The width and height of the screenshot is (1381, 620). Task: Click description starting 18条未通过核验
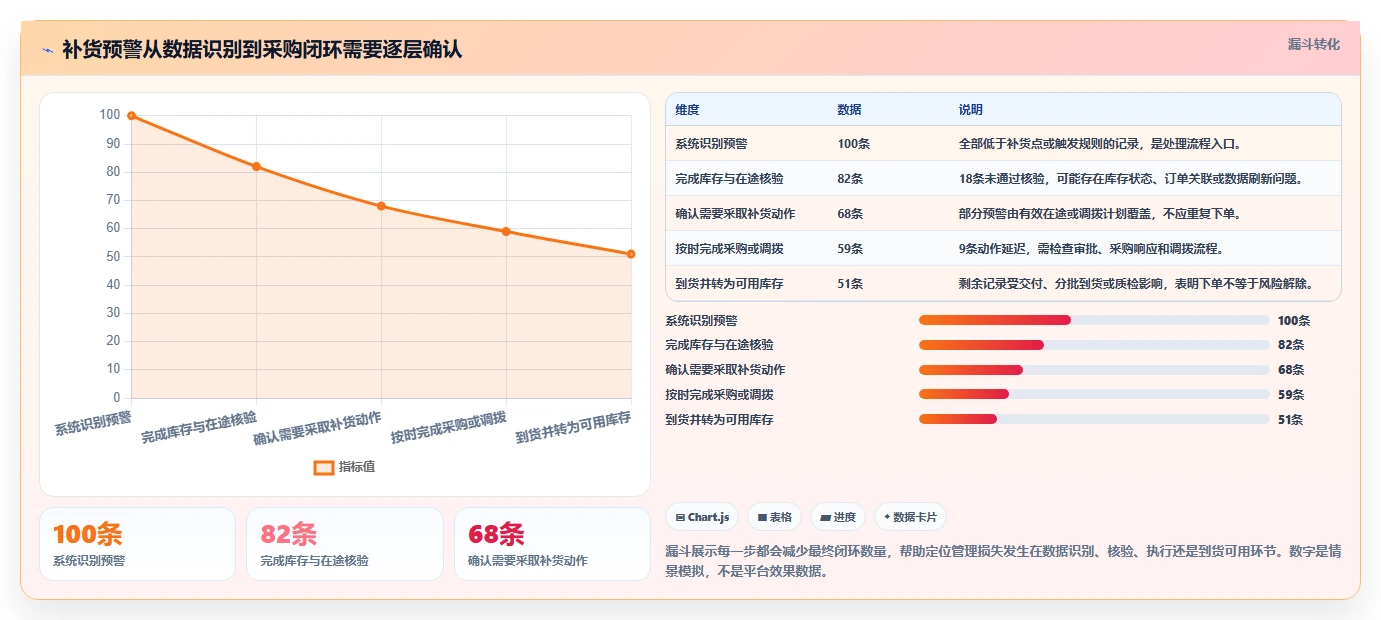pyautogui.click(x=1132, y=179)
